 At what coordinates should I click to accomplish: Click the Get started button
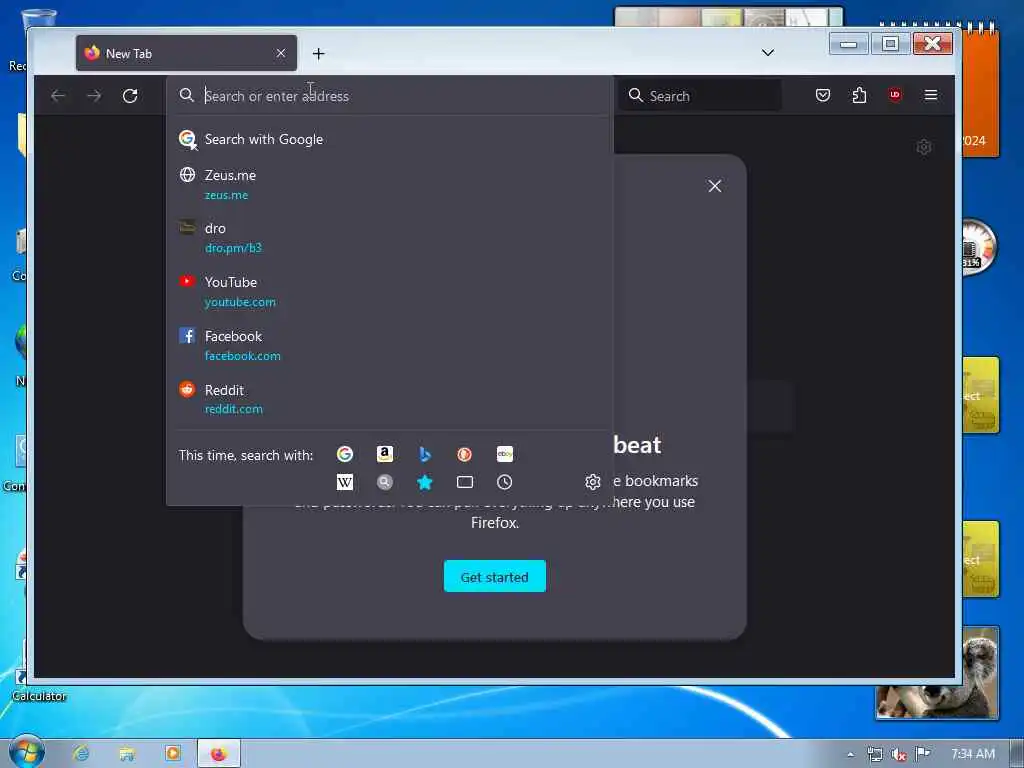494,577
